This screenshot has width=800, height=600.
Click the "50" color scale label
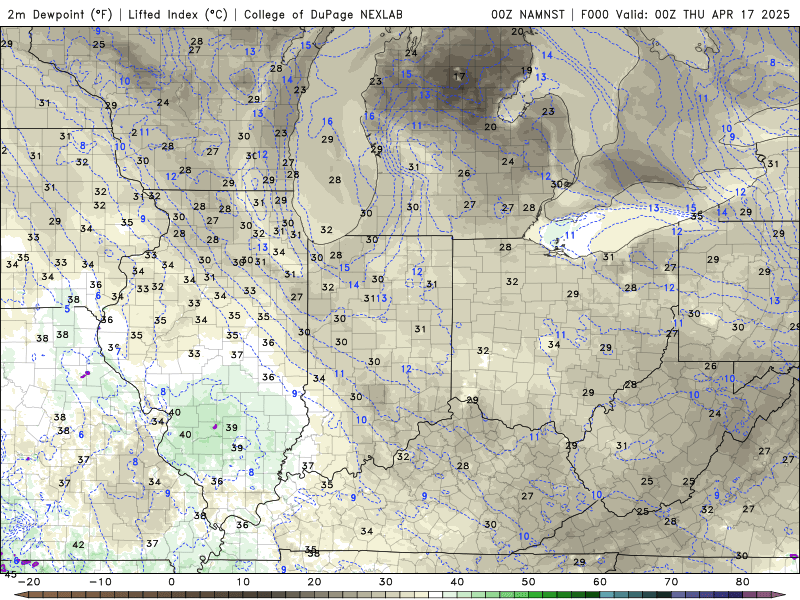529,582
